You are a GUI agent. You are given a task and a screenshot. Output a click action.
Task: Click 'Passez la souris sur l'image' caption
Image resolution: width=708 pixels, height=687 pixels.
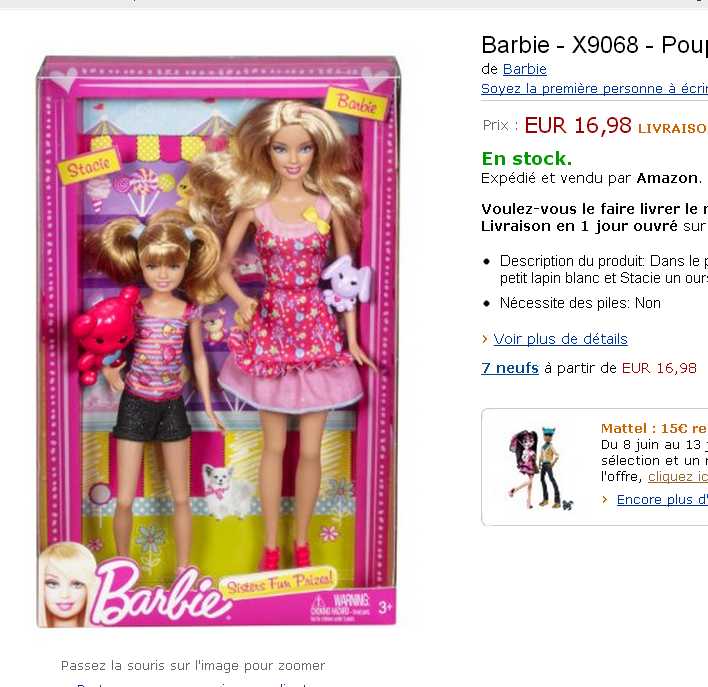[193, 665]
